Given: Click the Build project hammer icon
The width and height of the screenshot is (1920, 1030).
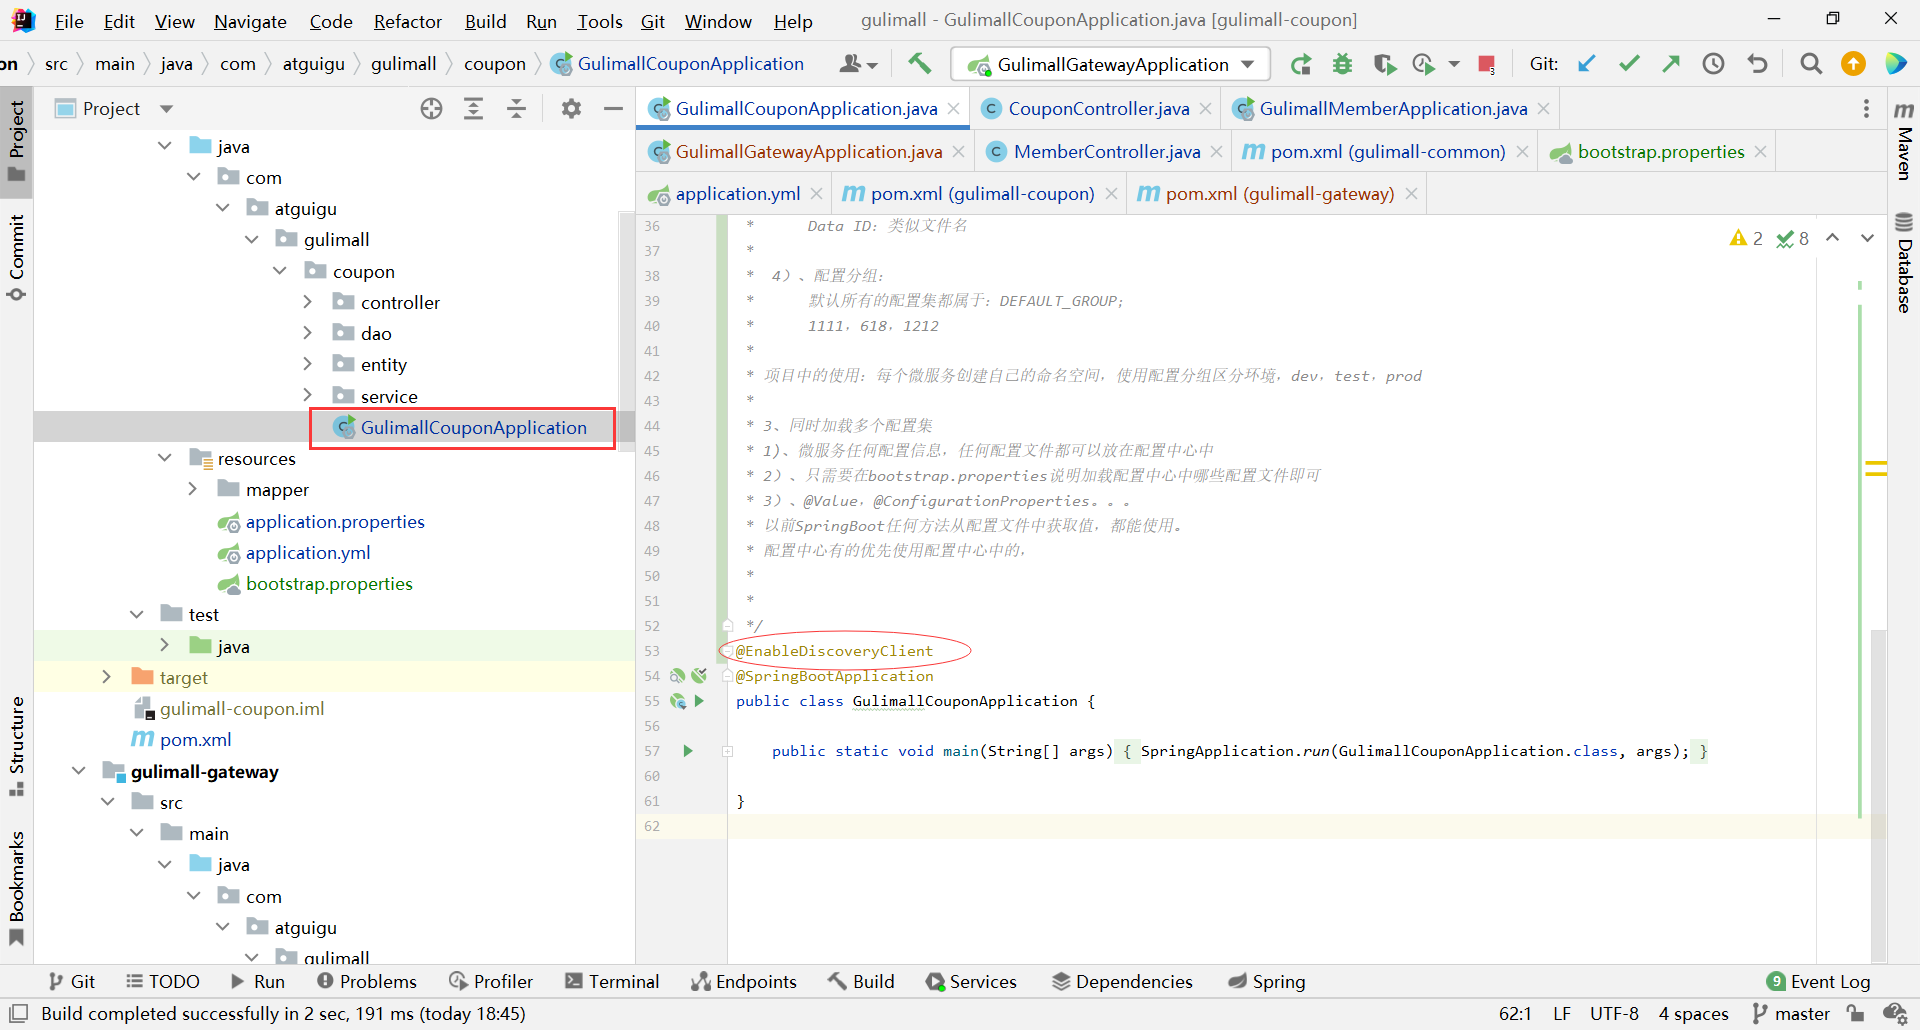Looking at the screenshot, I should pos(919,64).
